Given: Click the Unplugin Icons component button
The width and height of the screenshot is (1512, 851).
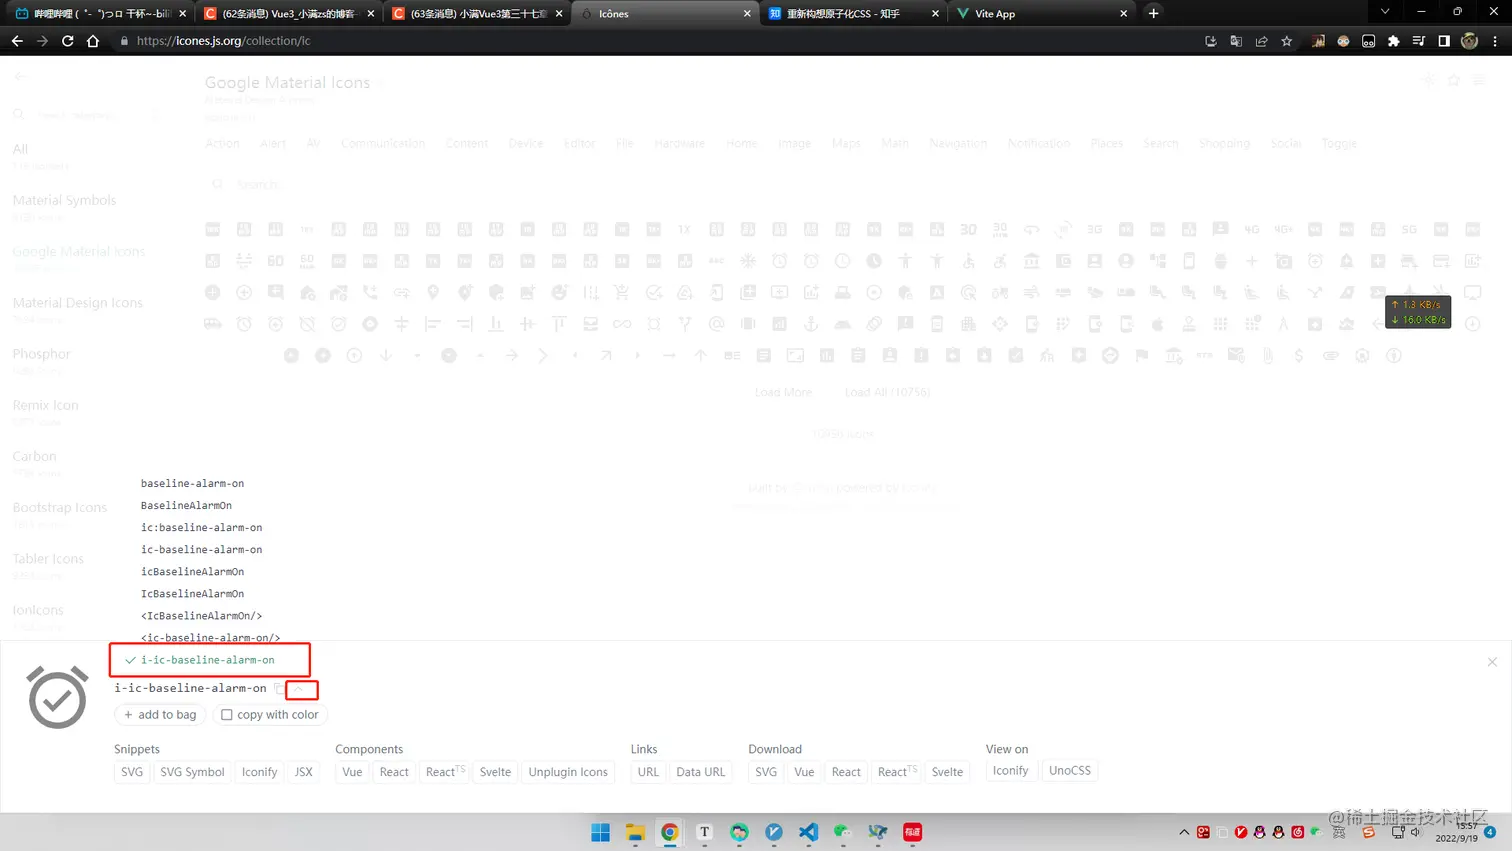Looking at the screenshot, I should 568,772.
